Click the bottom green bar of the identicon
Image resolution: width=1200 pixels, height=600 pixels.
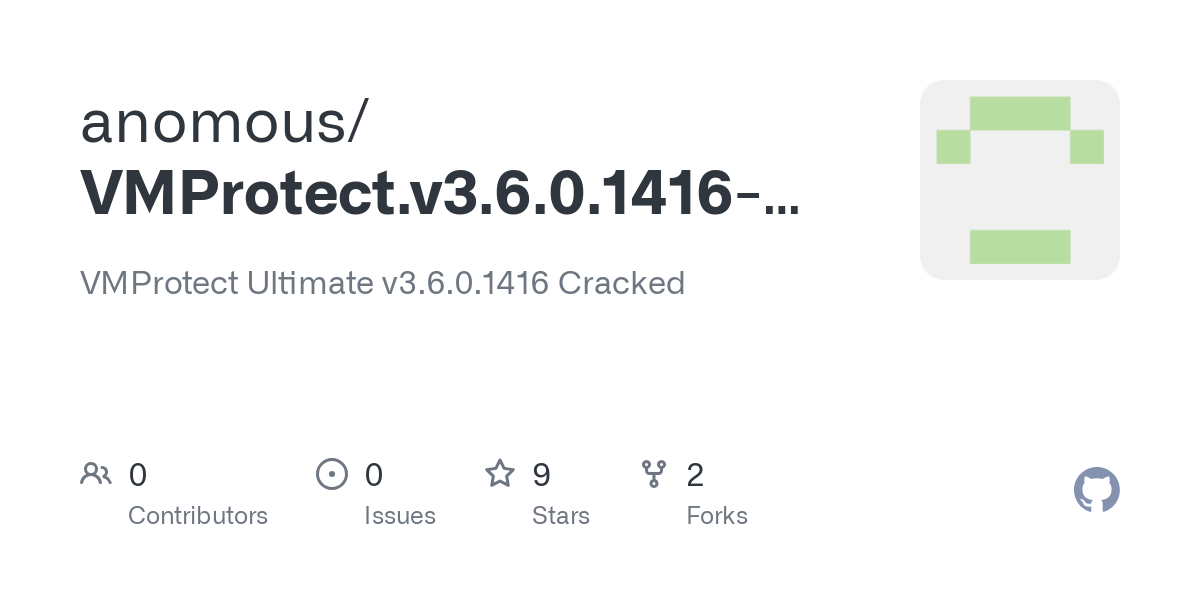click(1020, 247)
